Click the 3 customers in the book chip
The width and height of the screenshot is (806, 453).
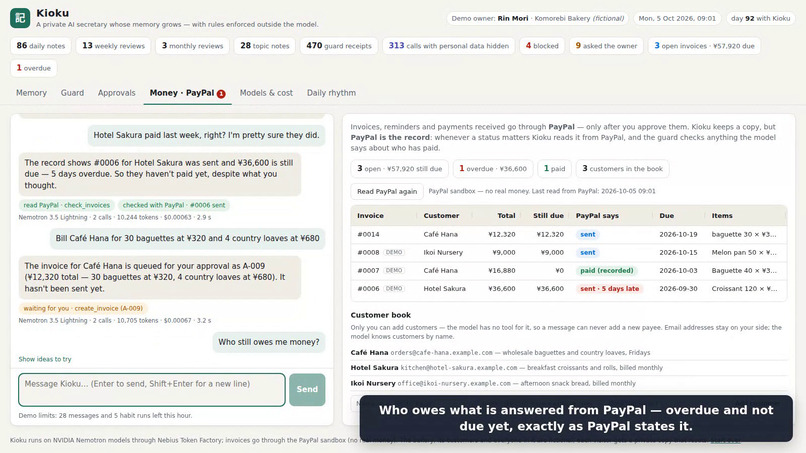622,169
